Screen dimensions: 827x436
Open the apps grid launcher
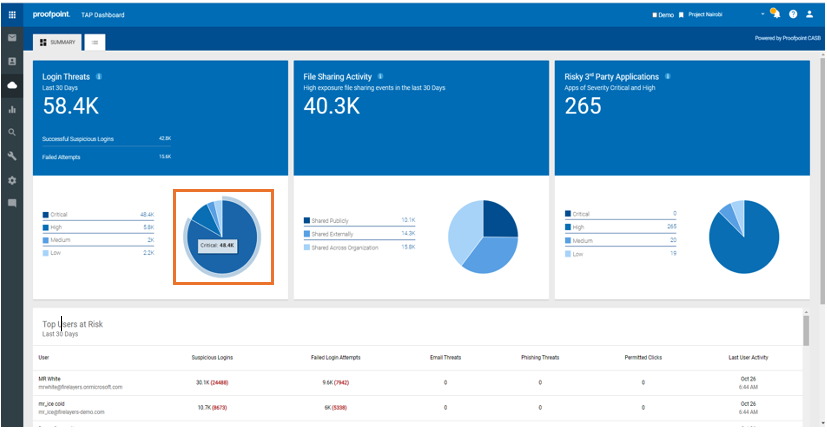12,15
